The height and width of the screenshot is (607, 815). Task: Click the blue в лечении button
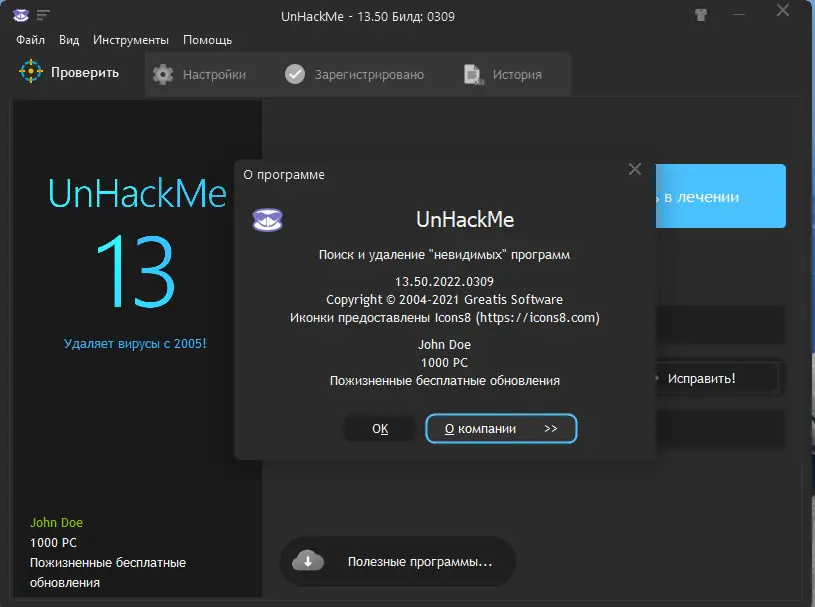click(x=720, y=196)
